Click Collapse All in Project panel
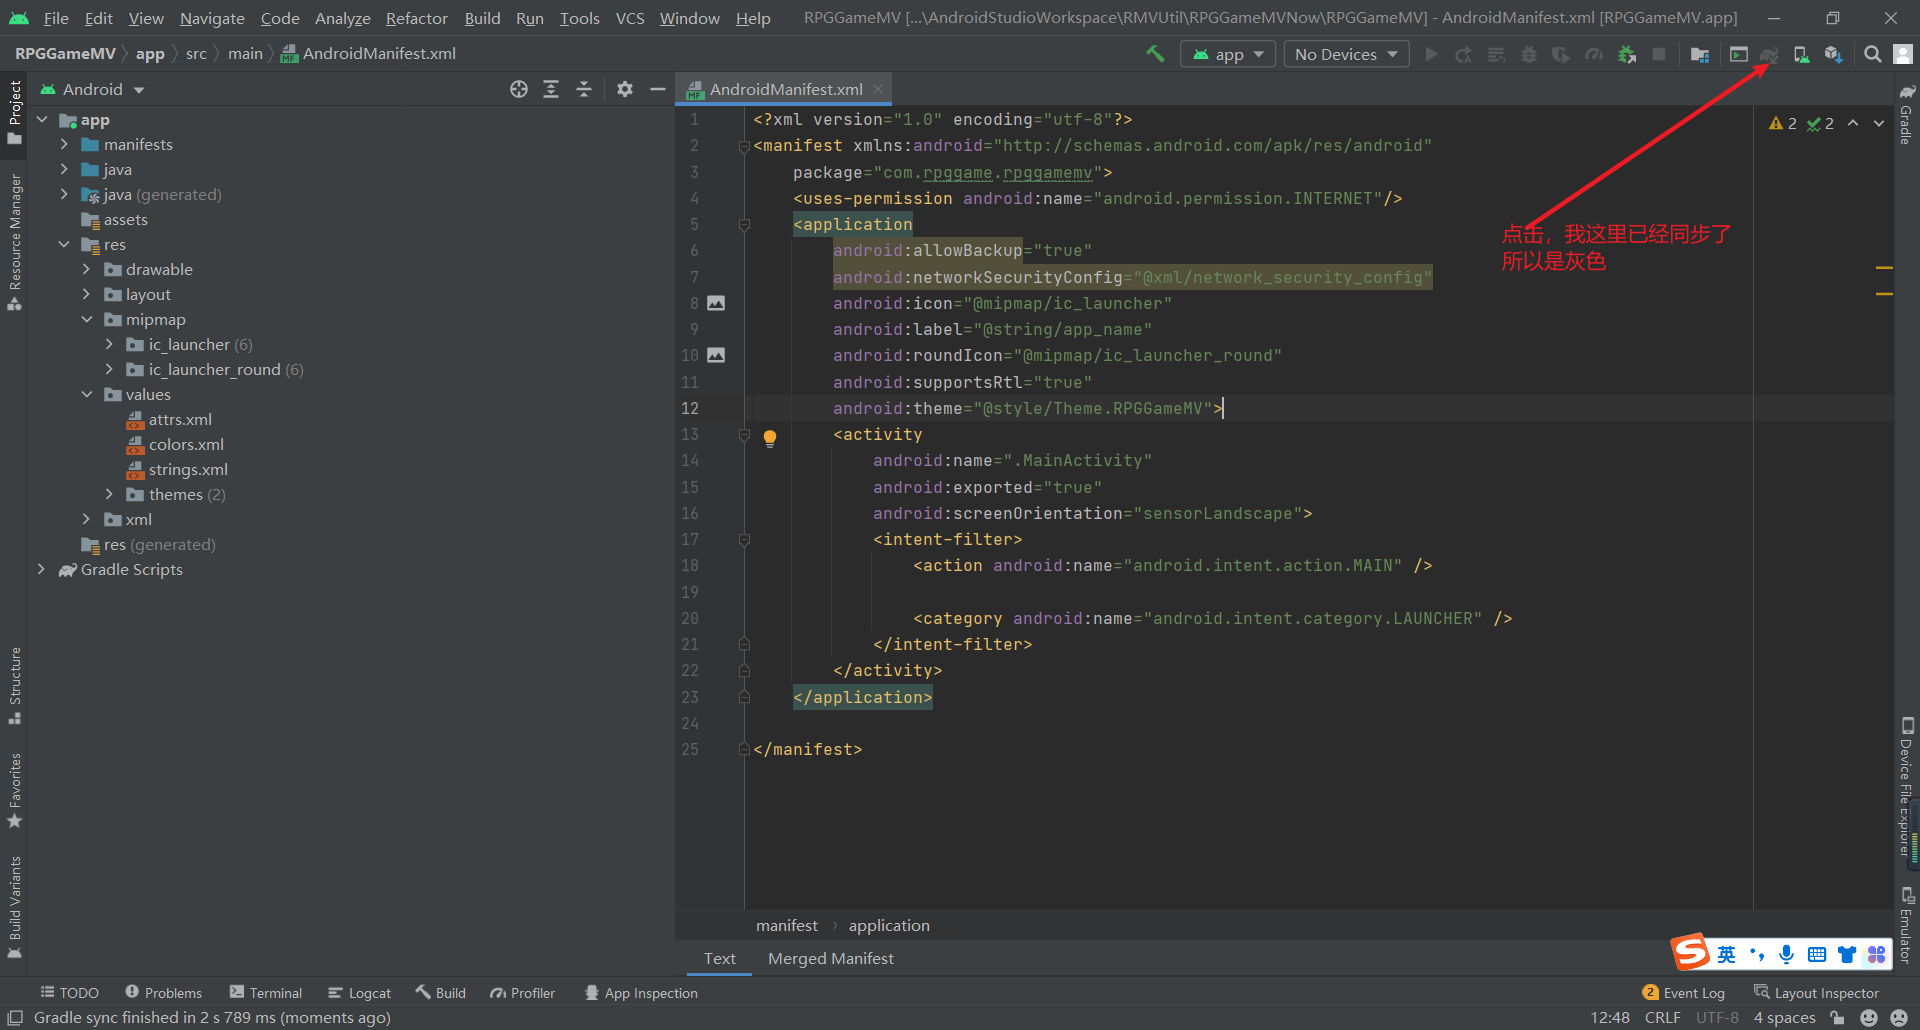This screenshot has width=1920, height=1030. point(584,89)
